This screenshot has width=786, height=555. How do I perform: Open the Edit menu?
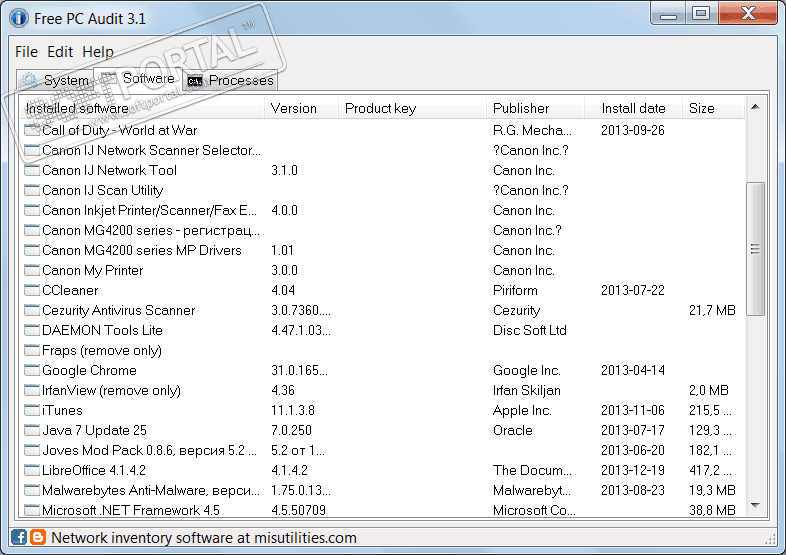coord(60,52)
